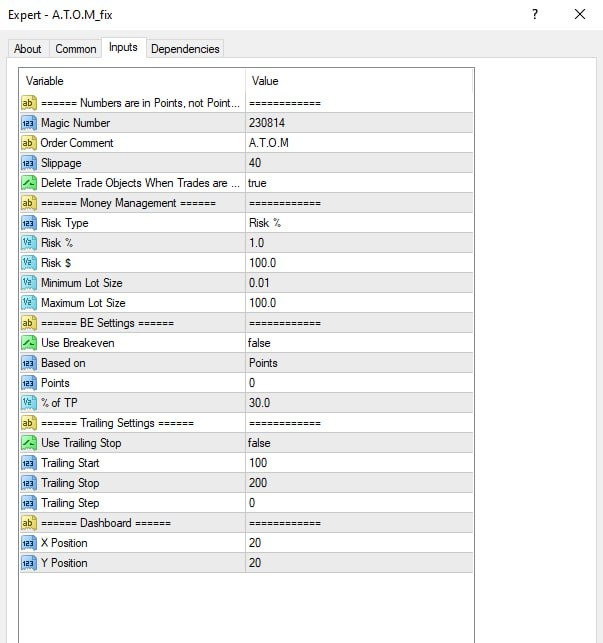Open the About tab
Viewport: 603px width, 643px height.
[x=27, y=49]
